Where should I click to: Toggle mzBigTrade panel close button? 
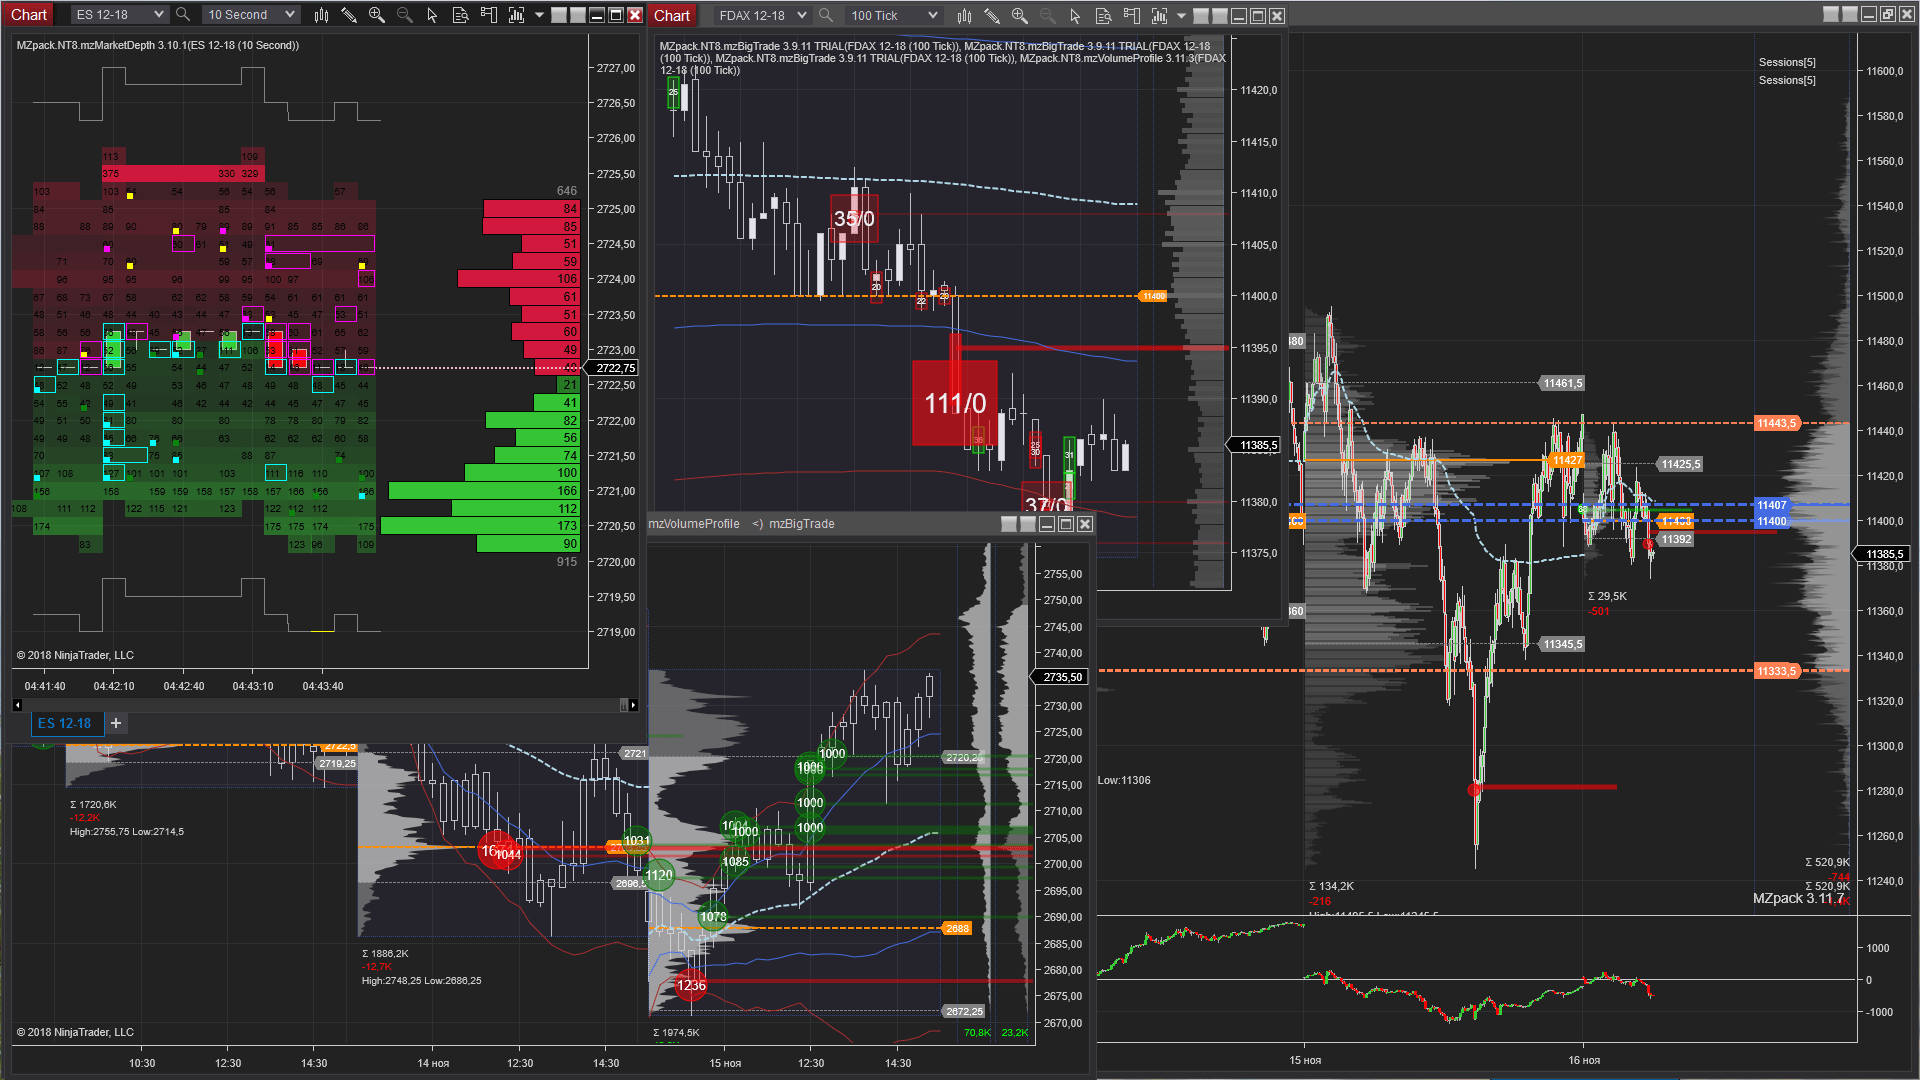point(1085,524)
